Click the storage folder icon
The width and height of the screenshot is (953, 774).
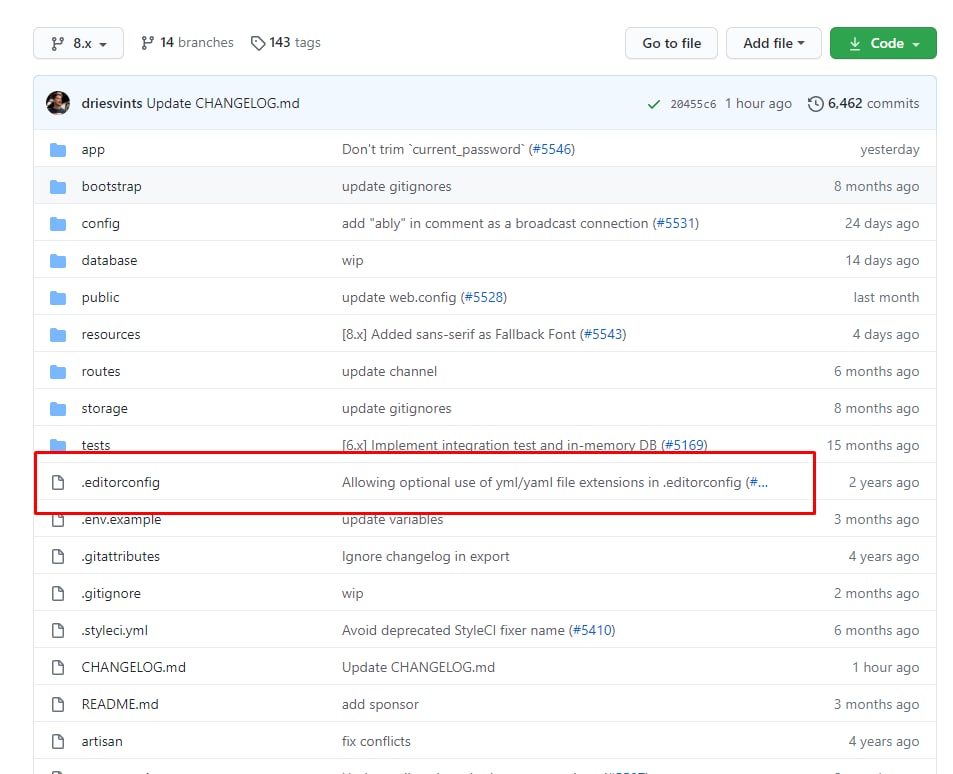[x=58, y=409]
